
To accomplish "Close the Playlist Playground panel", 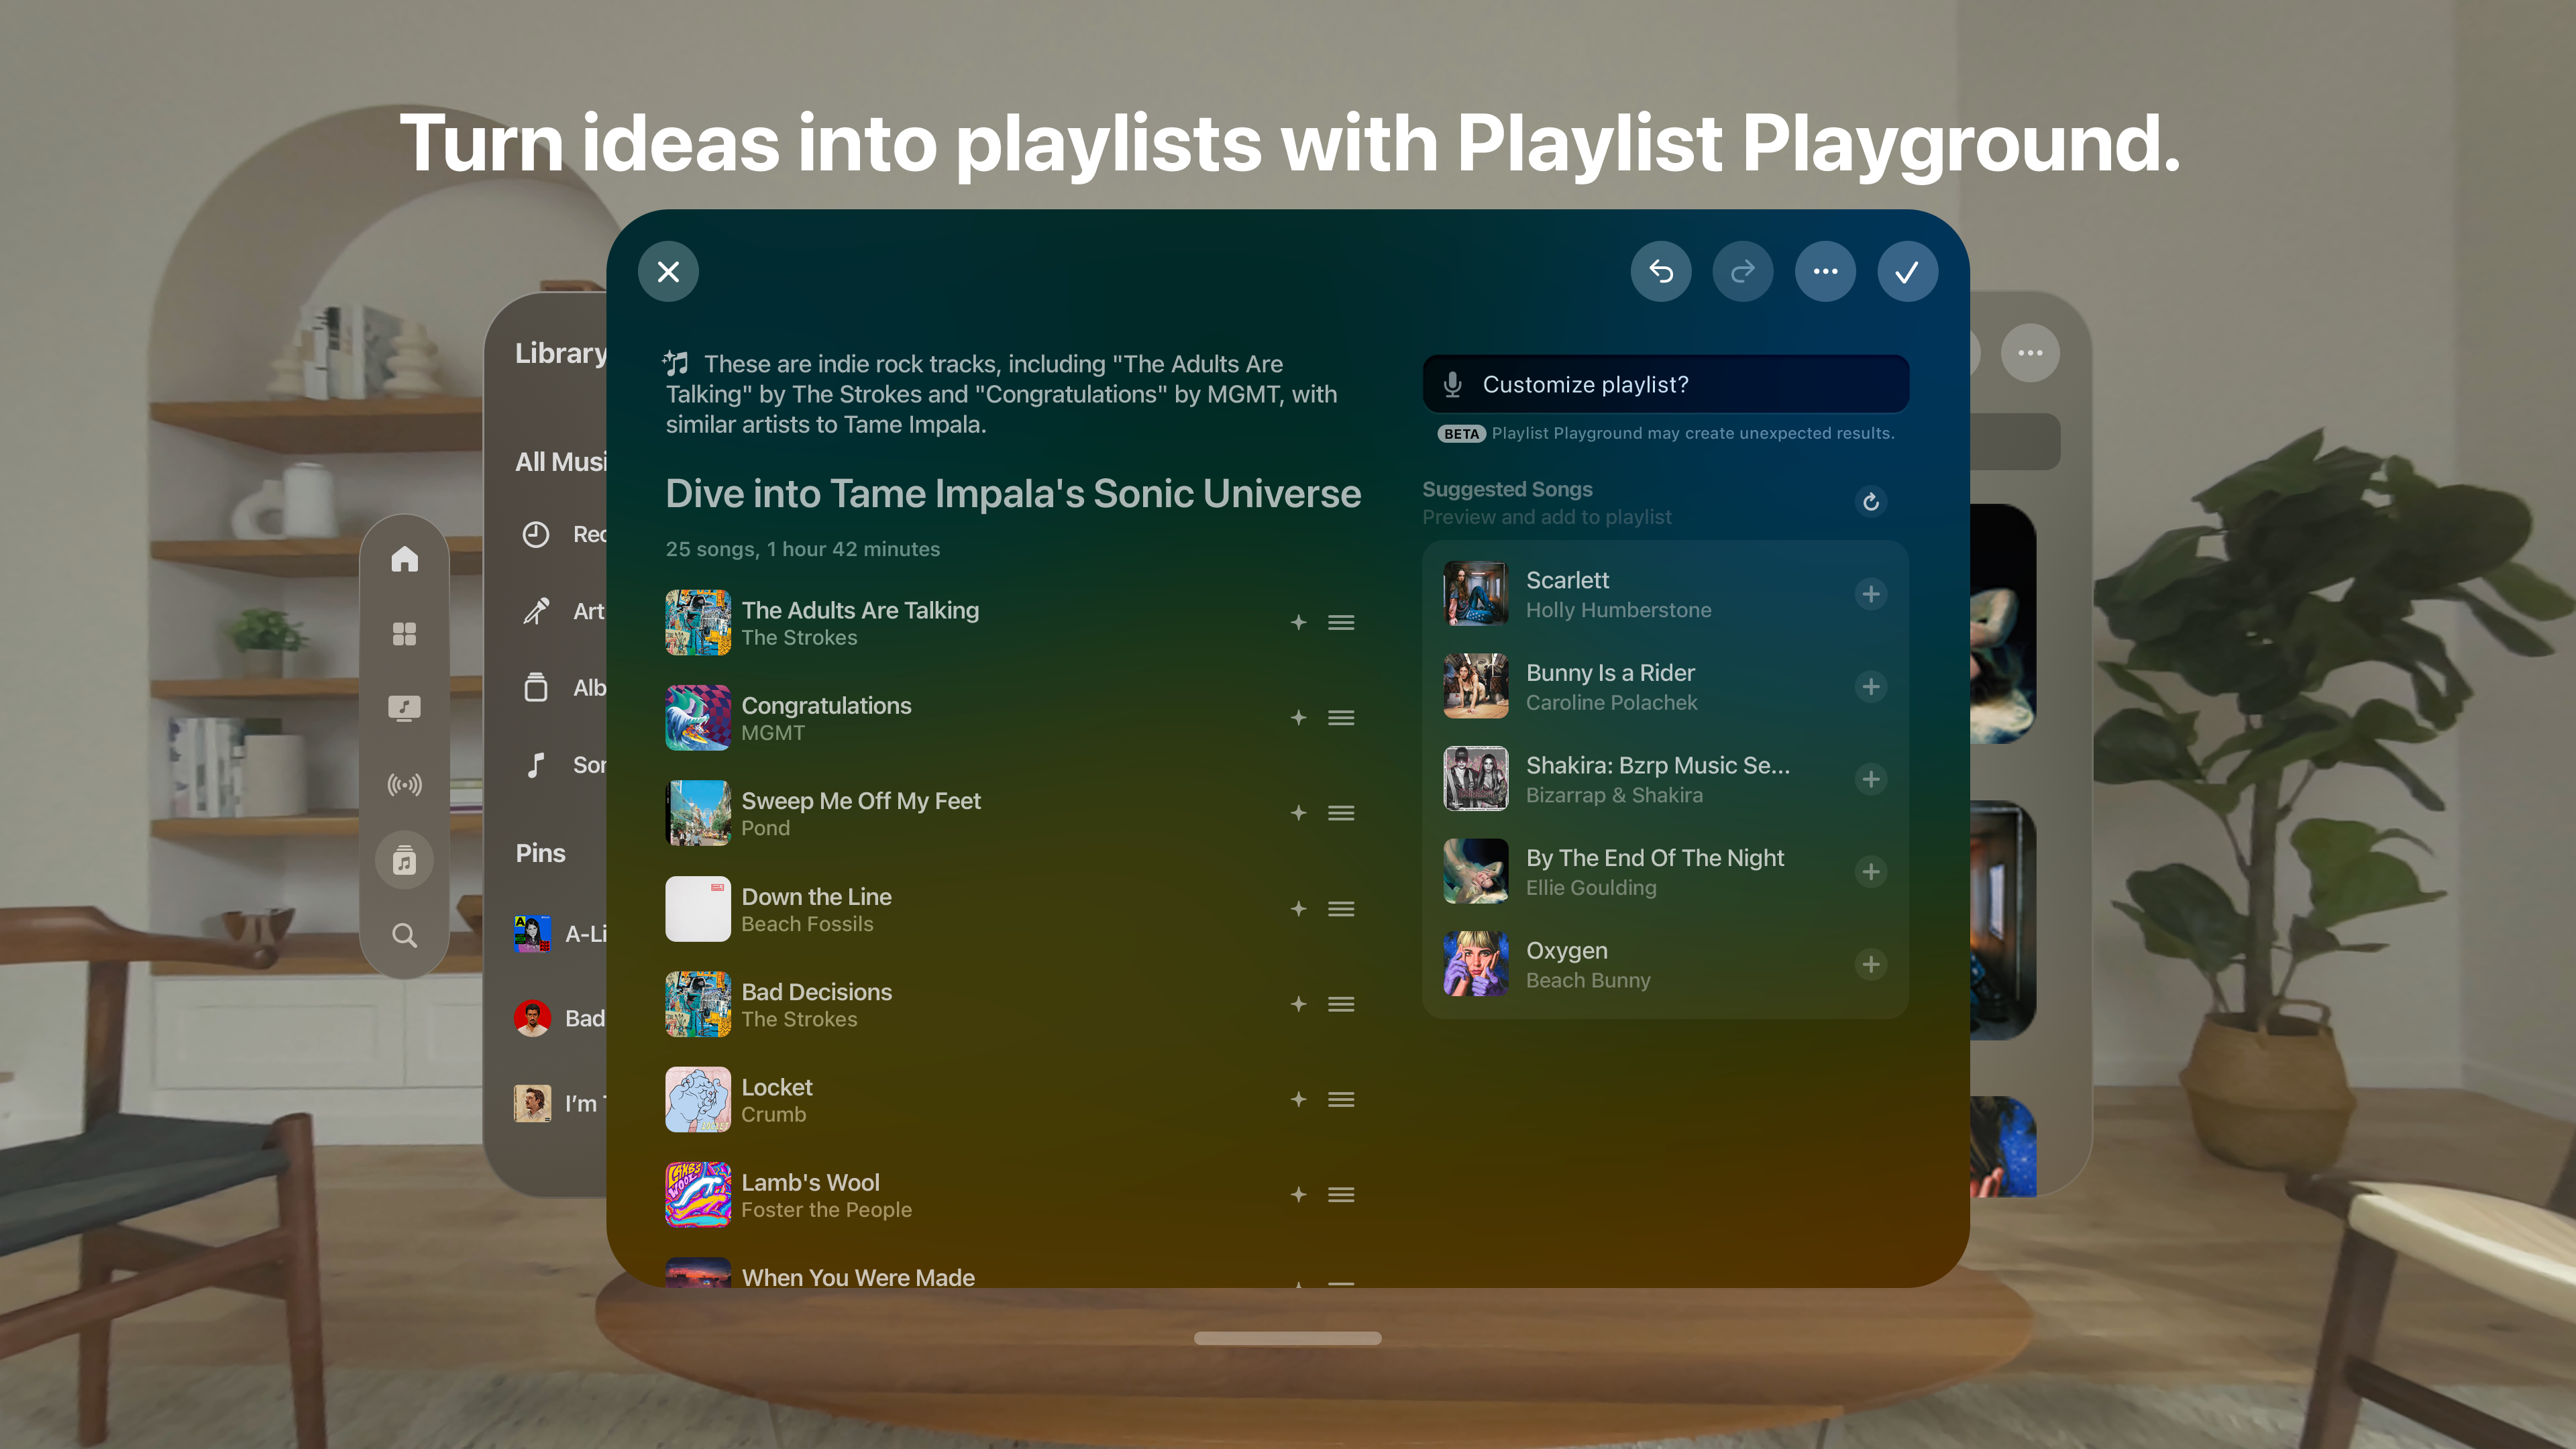I will pyautogui.click(x=668, y=272).
